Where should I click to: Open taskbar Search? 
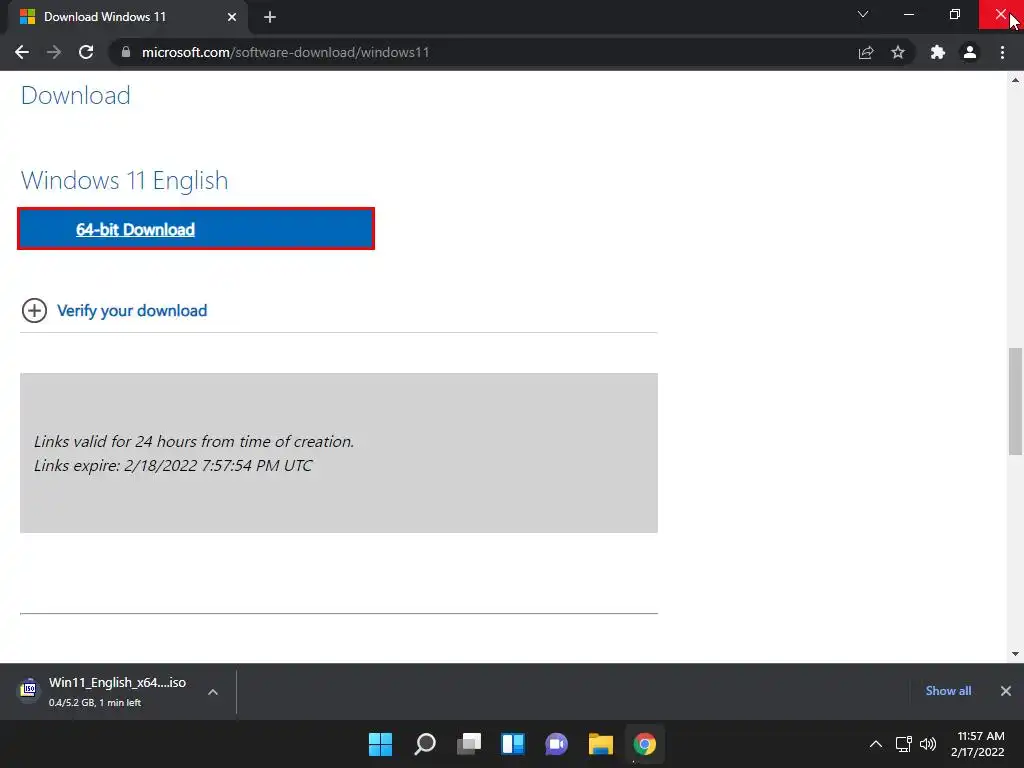tap(424, 744)
